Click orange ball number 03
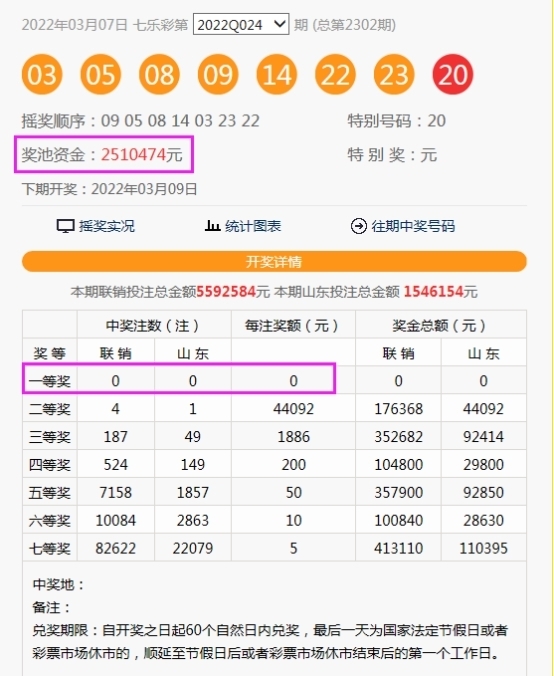Viewport: 554px width, 676px height. [x=42, y=74]
